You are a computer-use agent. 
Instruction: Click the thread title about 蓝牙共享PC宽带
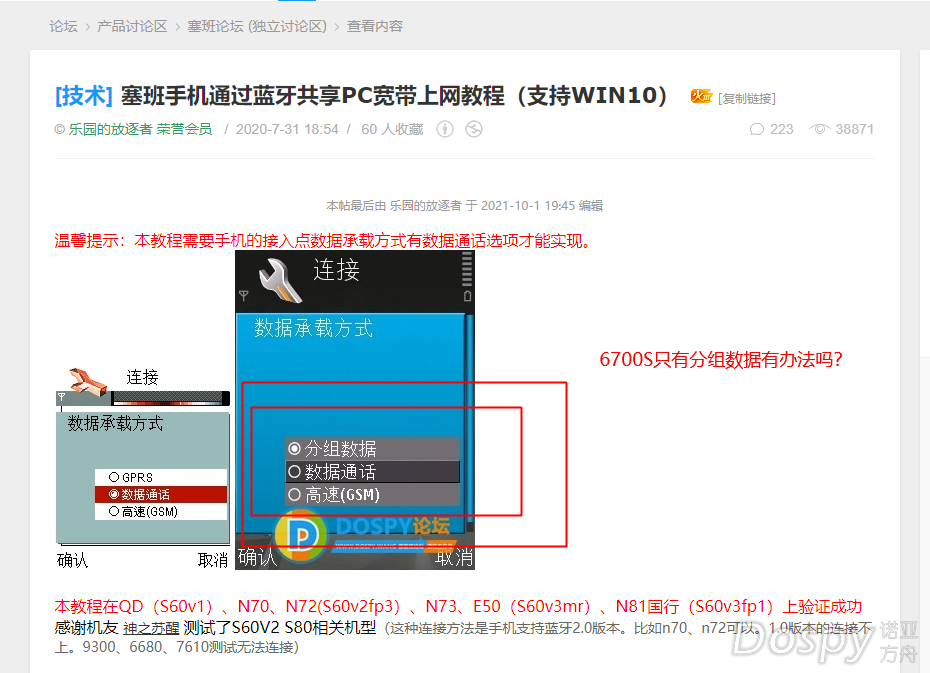tap(394, 95)
